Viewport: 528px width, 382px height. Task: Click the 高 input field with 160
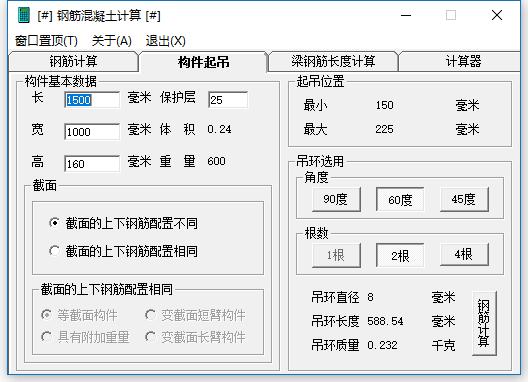92,164
